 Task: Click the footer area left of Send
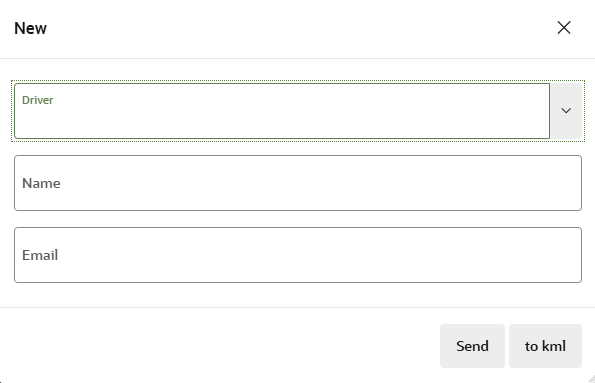click(220, 346)
